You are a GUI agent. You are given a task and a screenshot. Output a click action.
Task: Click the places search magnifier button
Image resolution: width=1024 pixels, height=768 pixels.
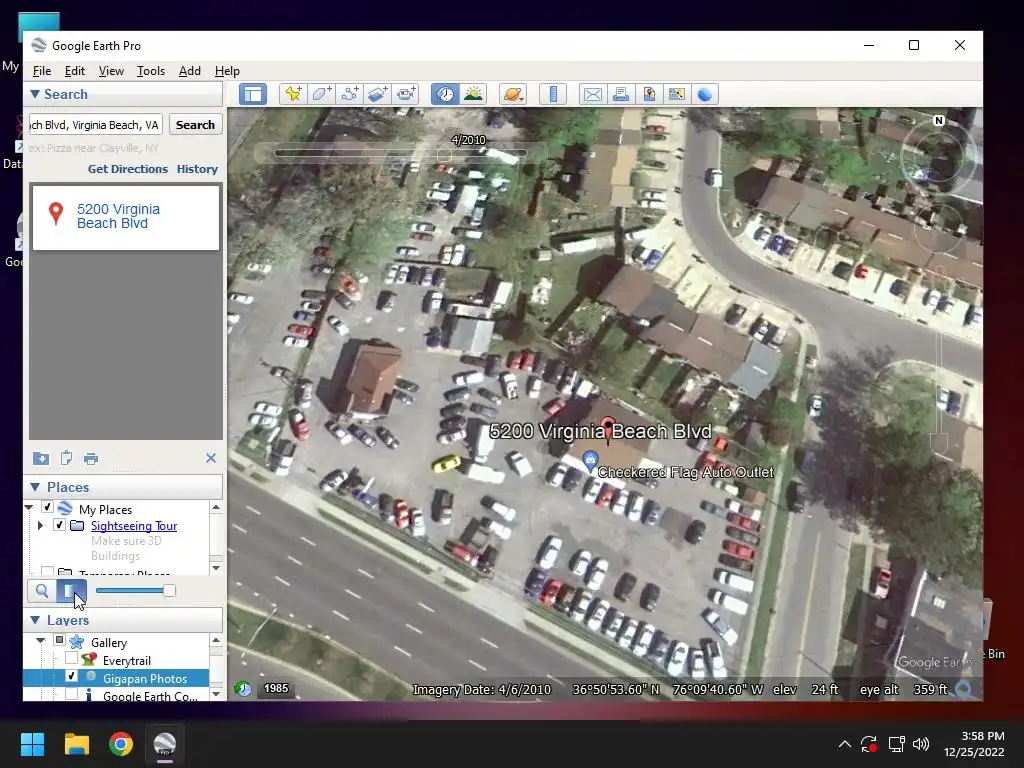(x=42, y=591)
